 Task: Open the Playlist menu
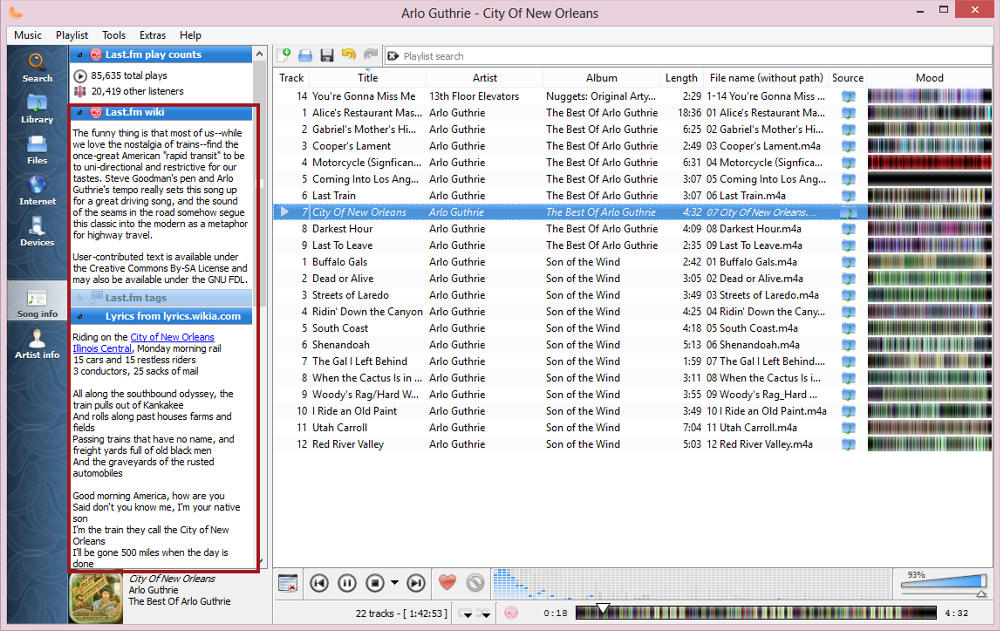71,35
